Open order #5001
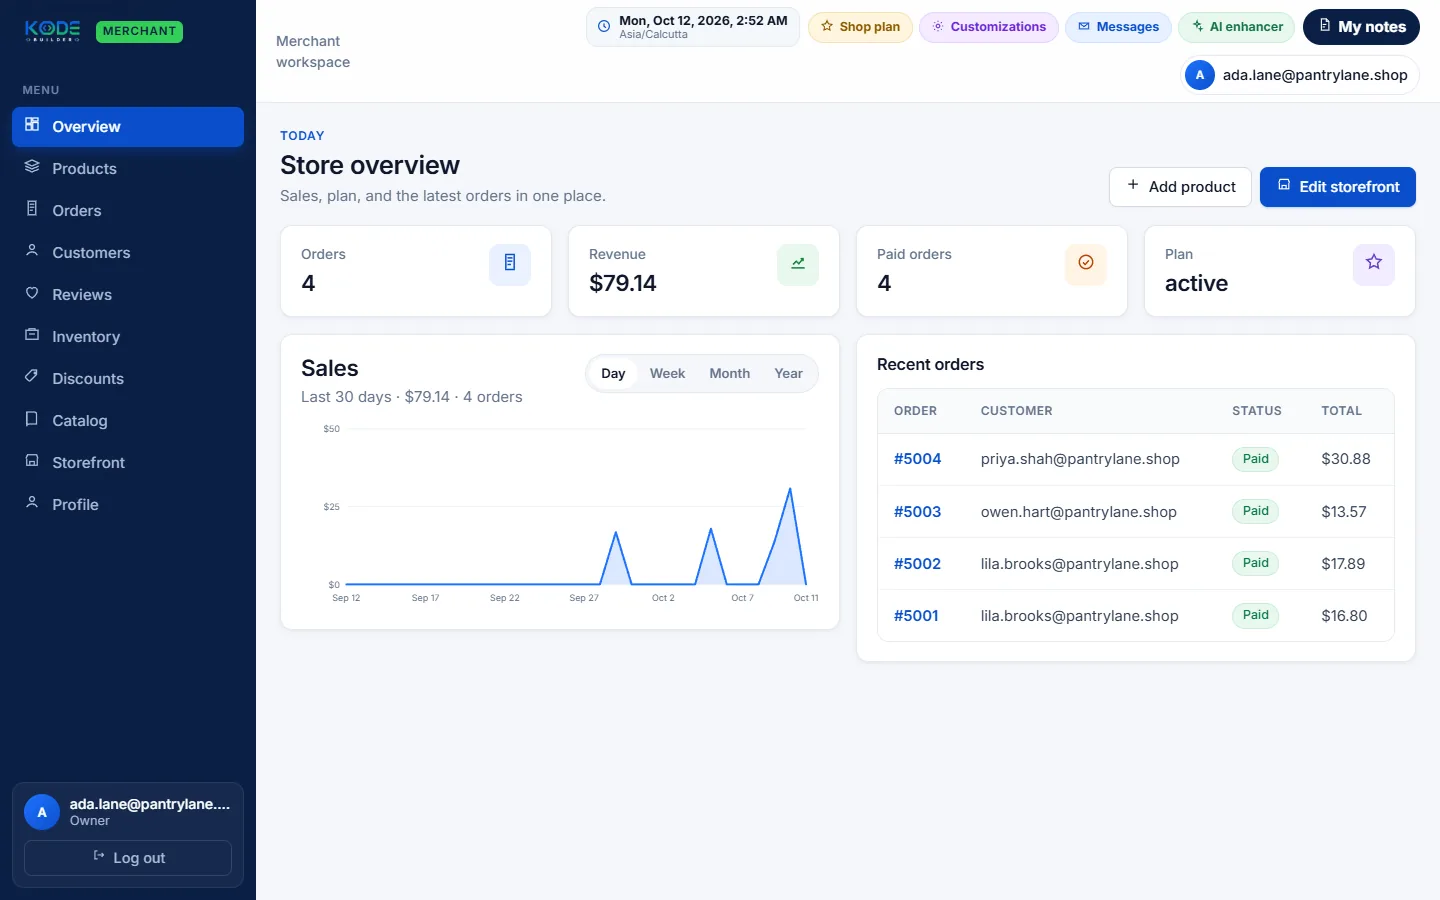Image resolution: width=1440 pixels, height=900 pixels. (916, 616)
